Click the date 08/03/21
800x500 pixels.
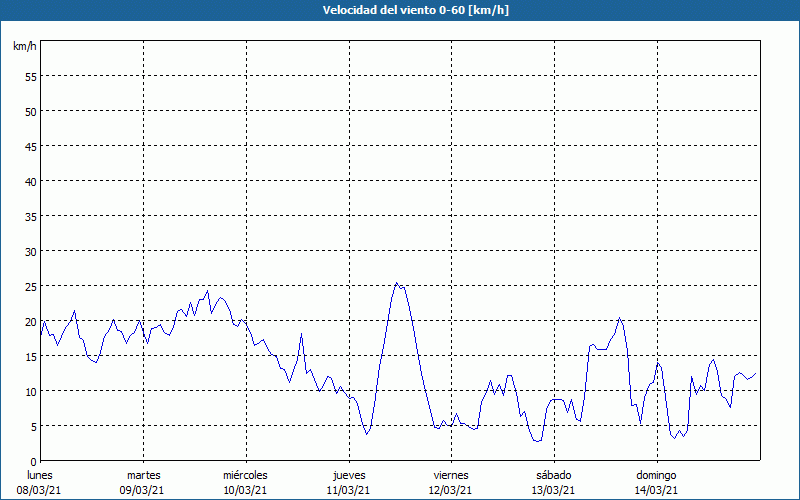pos(39,490)
